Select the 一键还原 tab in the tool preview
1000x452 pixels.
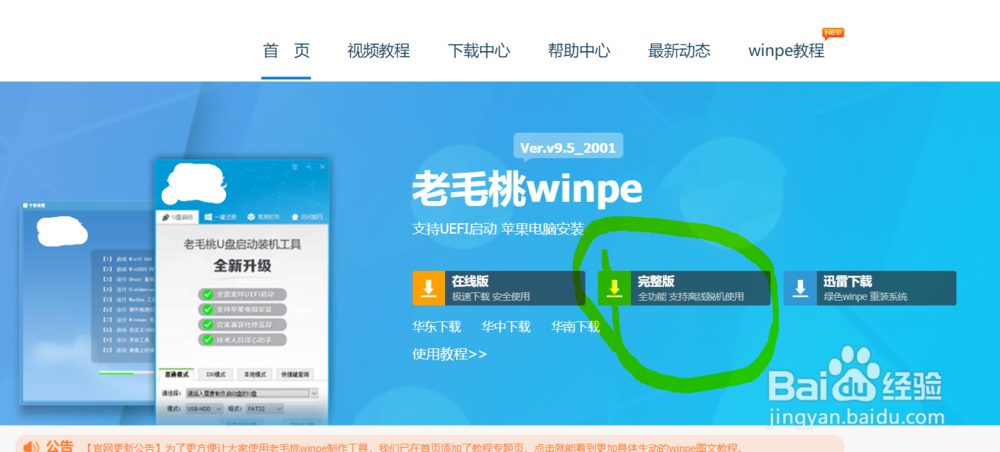tap(221, 217)
